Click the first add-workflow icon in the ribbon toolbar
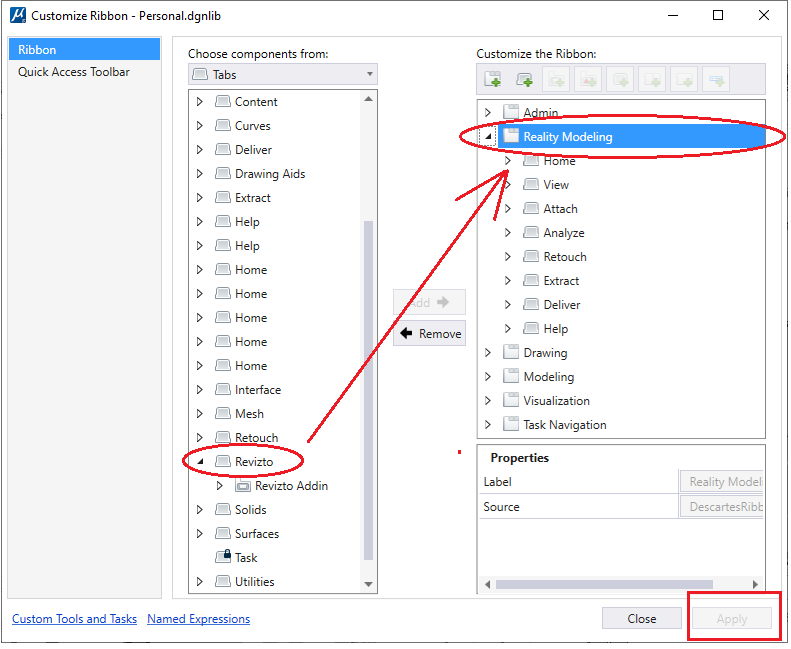 coord(492,79)
